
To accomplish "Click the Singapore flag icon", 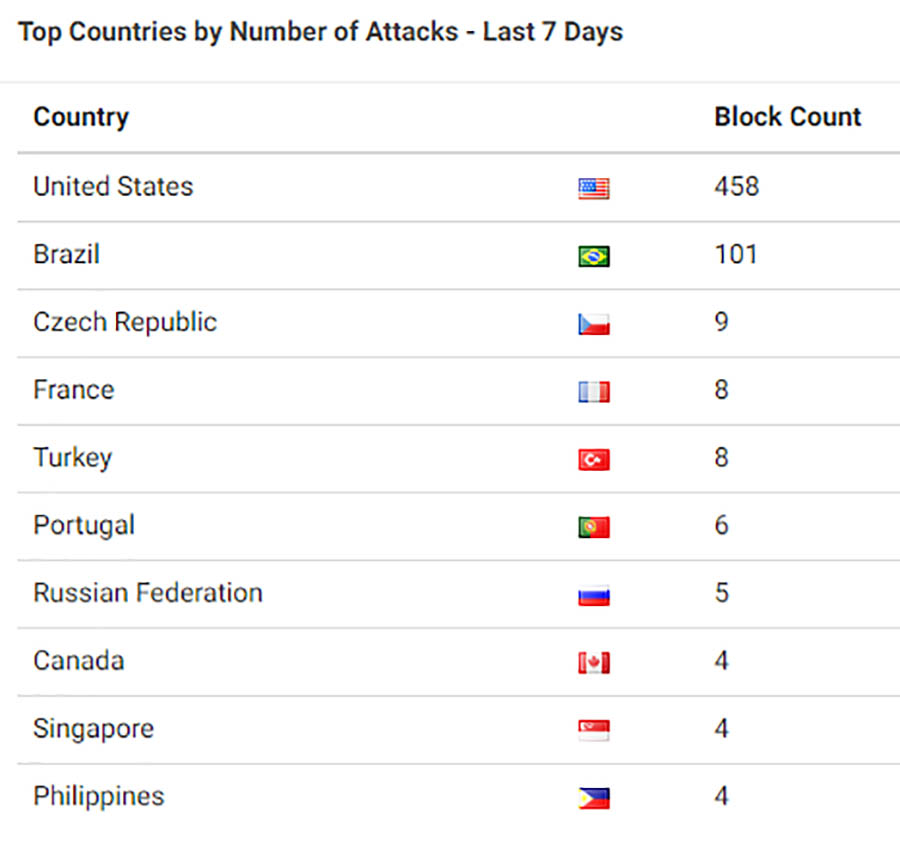I will click(593, 730).
